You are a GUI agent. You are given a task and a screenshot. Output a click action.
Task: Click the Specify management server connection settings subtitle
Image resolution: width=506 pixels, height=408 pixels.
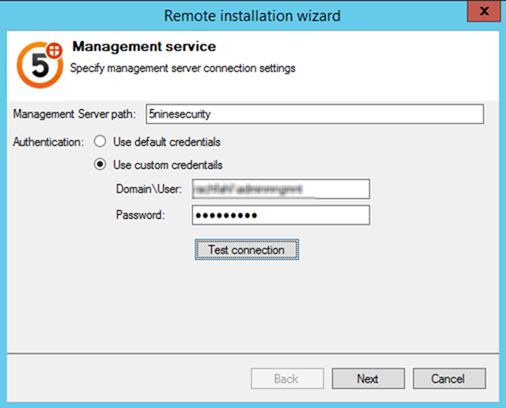point(183,68)
